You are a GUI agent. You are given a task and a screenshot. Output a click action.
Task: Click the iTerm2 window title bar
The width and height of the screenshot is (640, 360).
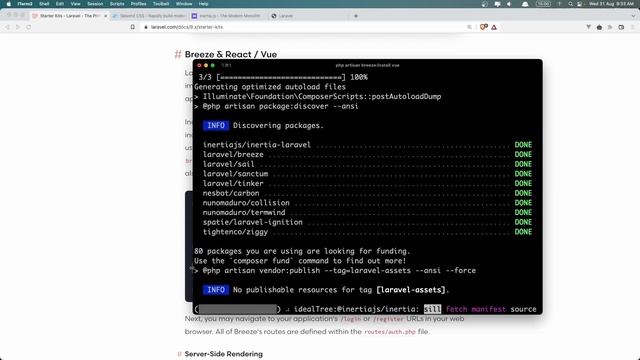click(x=367, y=65)
